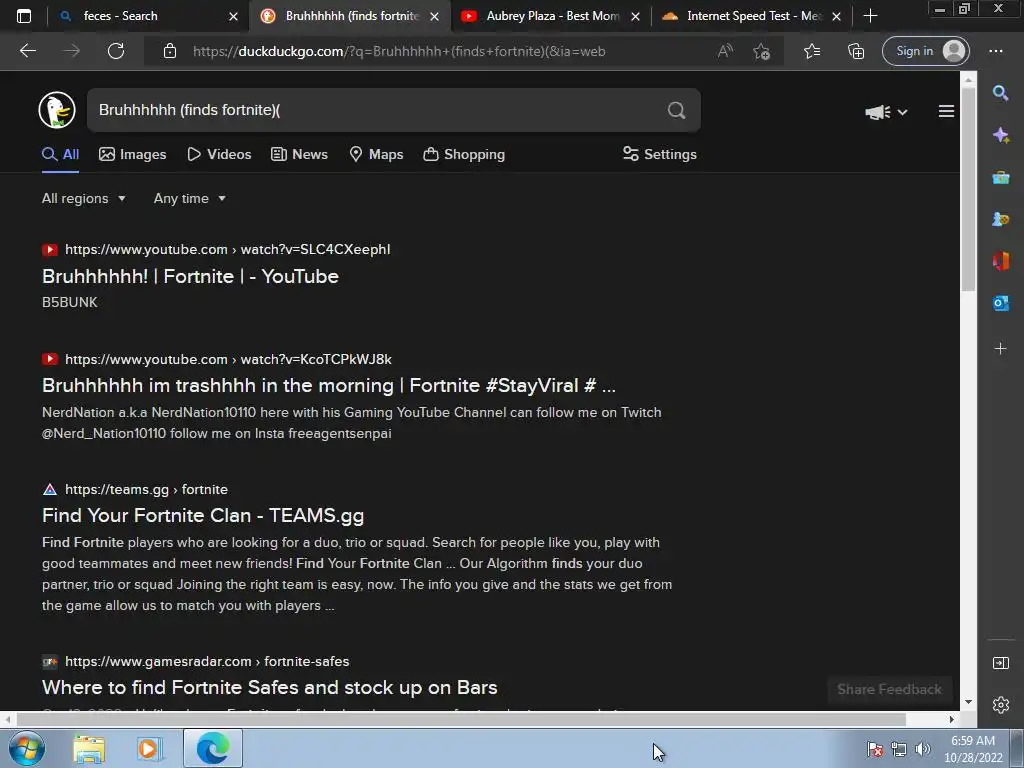This screenshot has width=1024, height=768.
Task: Reload the page with refresh icon
Action: (116, 51)
